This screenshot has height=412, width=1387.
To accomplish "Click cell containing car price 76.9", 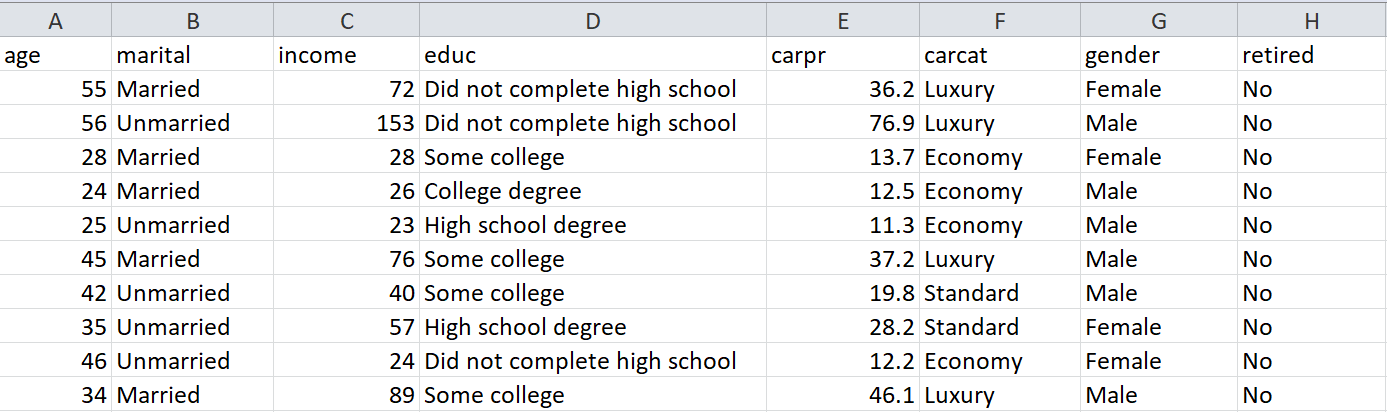I will pos(844,123).
